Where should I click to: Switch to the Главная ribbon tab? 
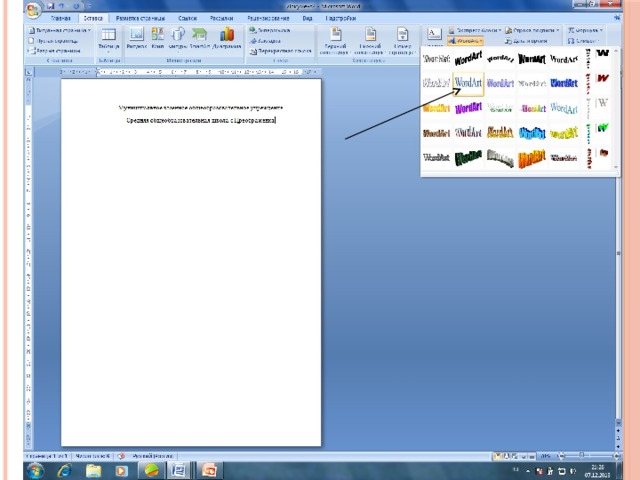point(60,18)
